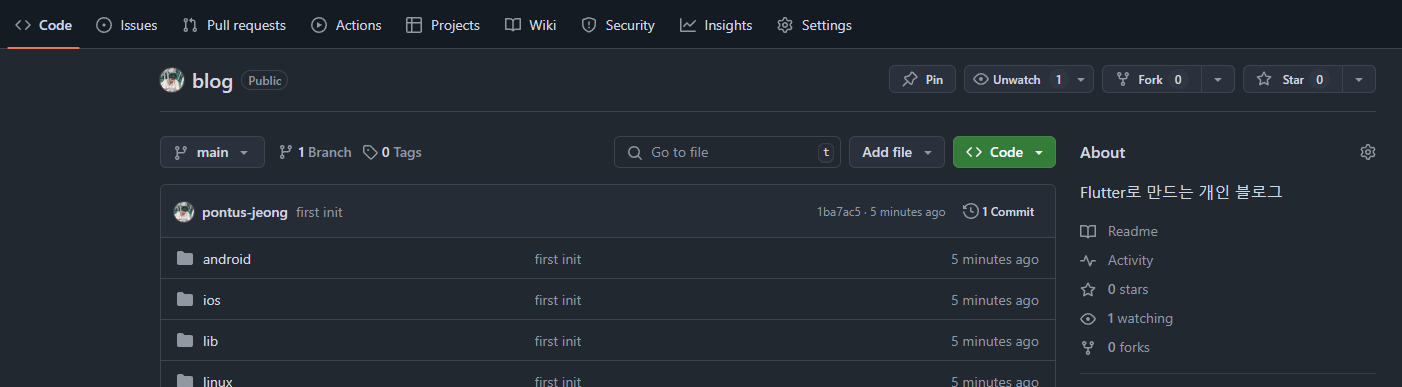Click the repository owner avatar beside blog
This screenshot has height=387, width=1402.
click(x=172, y=80)
